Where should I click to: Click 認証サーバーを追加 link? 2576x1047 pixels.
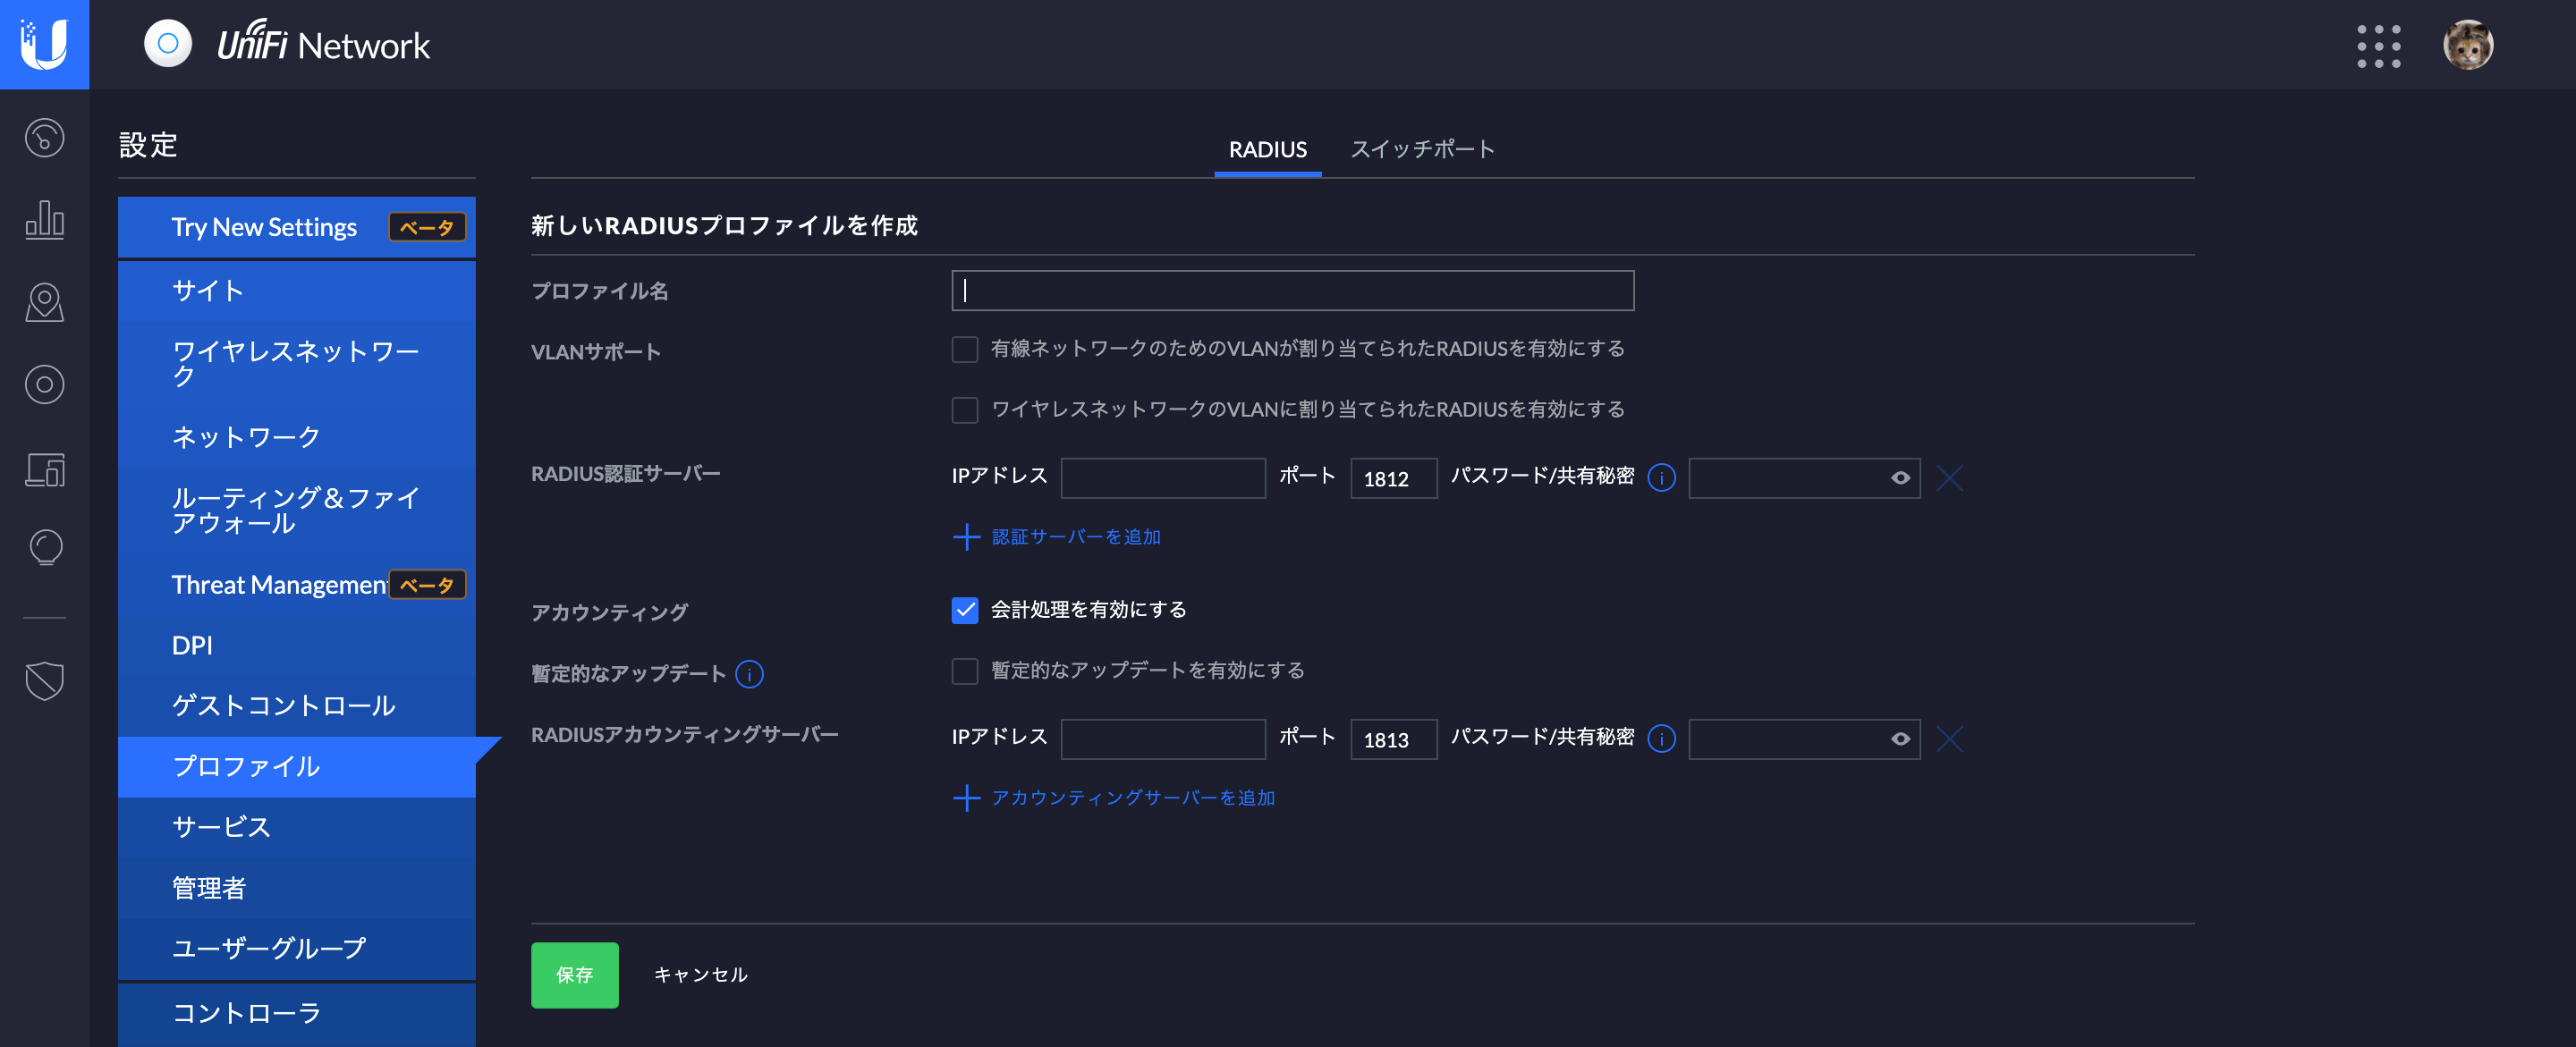(x=1075, y=537)
